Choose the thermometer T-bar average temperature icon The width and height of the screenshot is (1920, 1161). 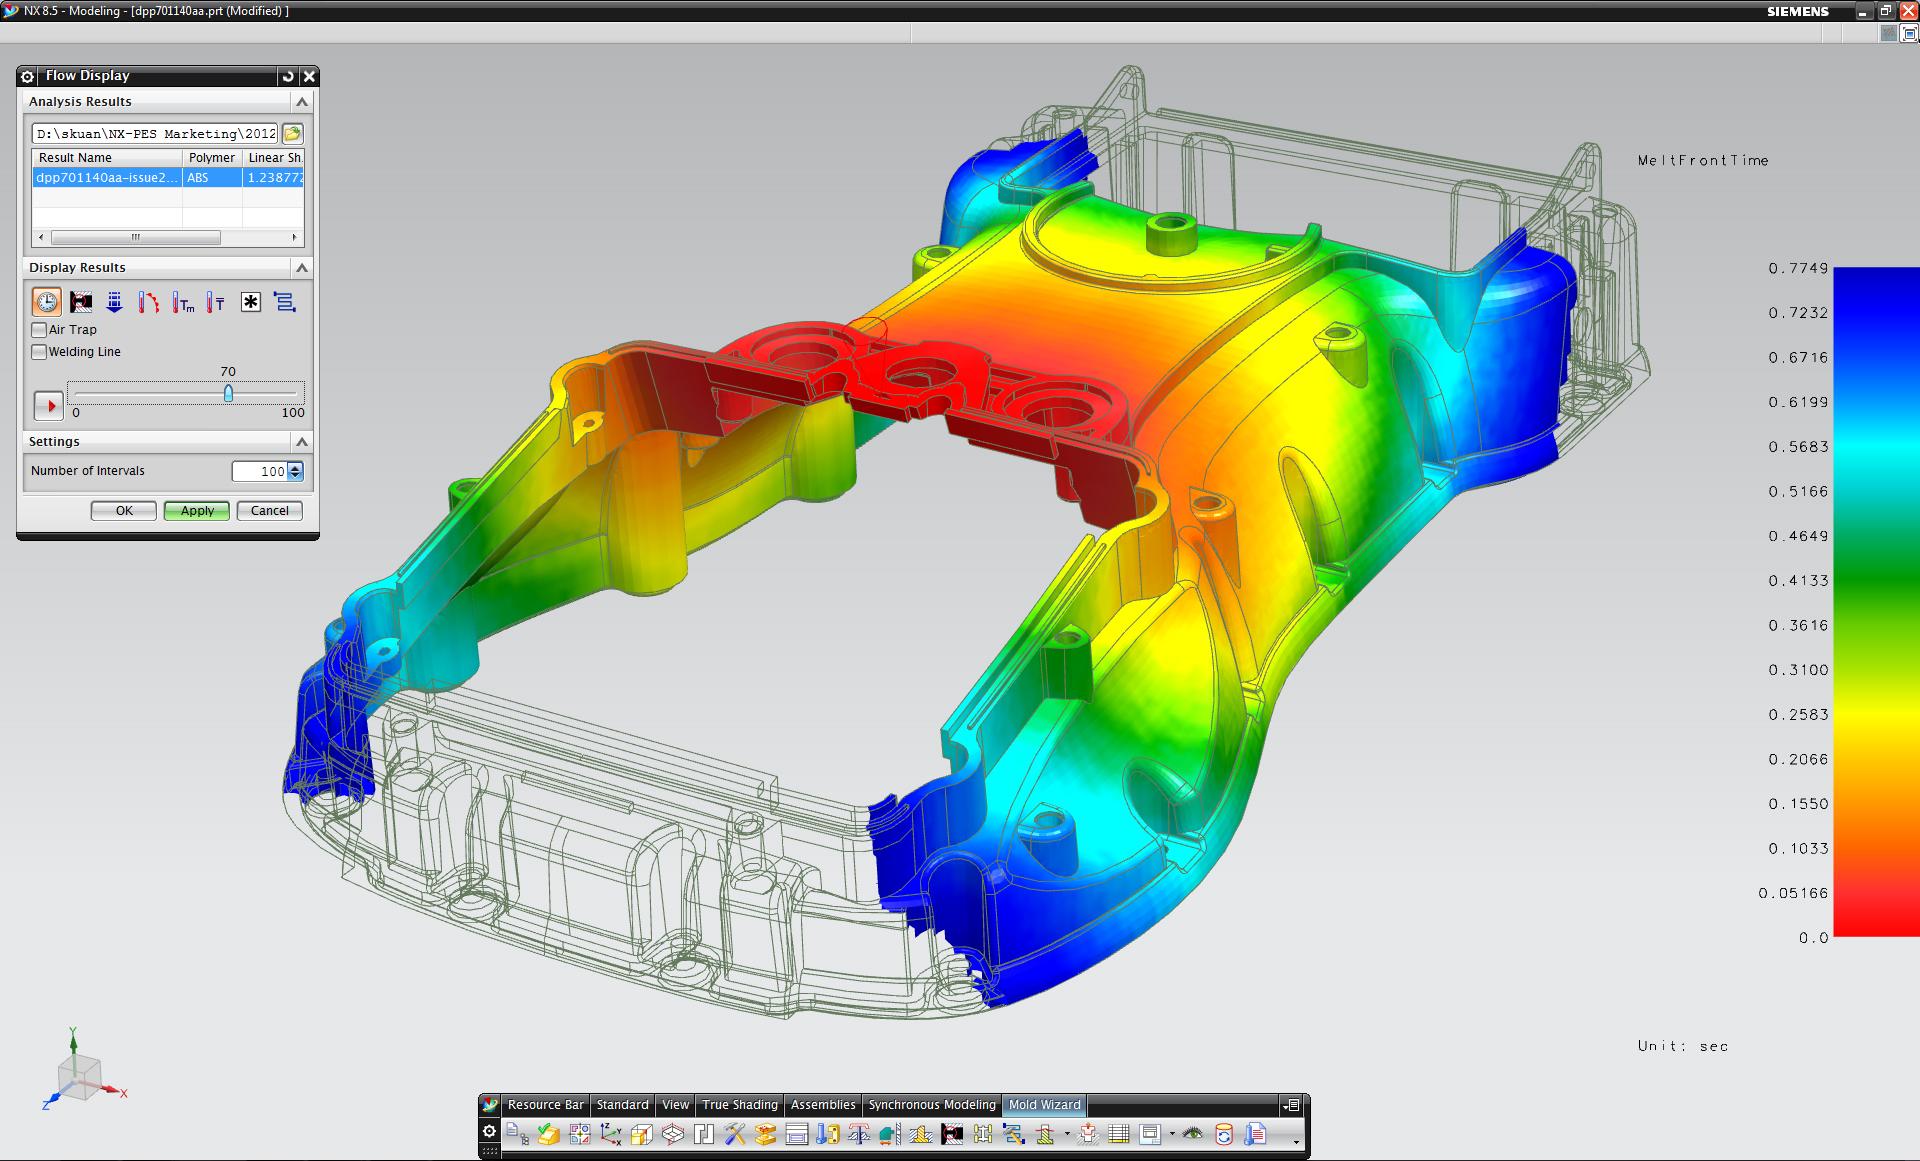(216, 302)
